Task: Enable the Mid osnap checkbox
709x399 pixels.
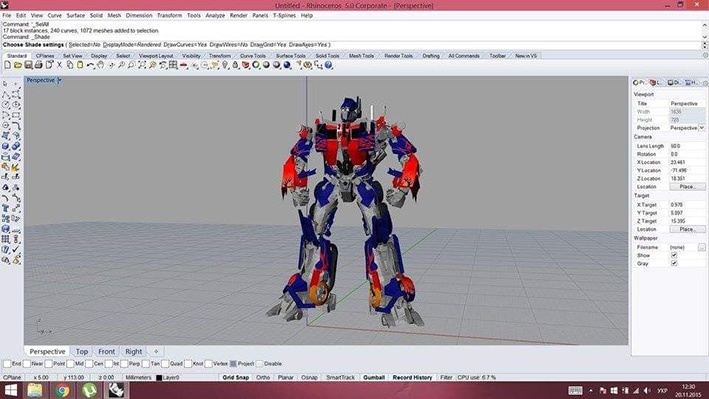Action: [x=71, y=364]
